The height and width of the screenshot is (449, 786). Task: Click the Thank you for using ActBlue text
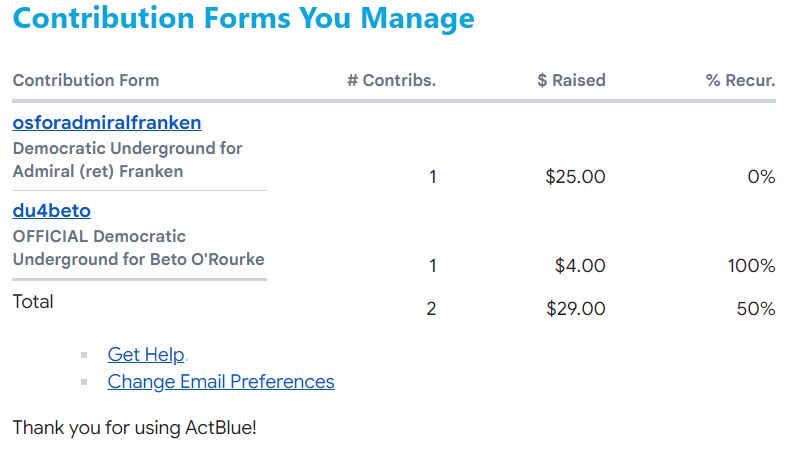click(x=134, y=428)
